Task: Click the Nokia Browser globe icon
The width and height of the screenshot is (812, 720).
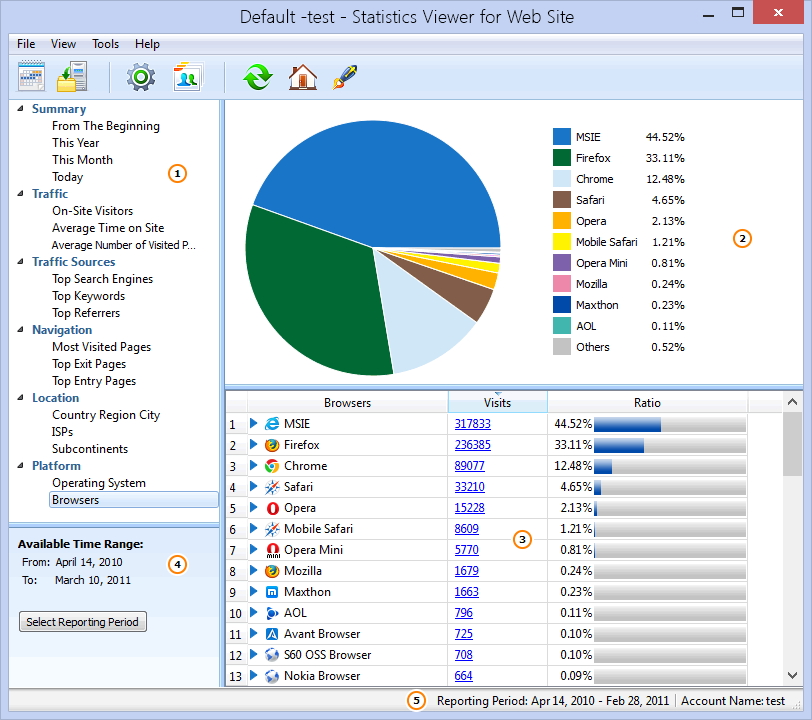Action: [x=272, y=676]
